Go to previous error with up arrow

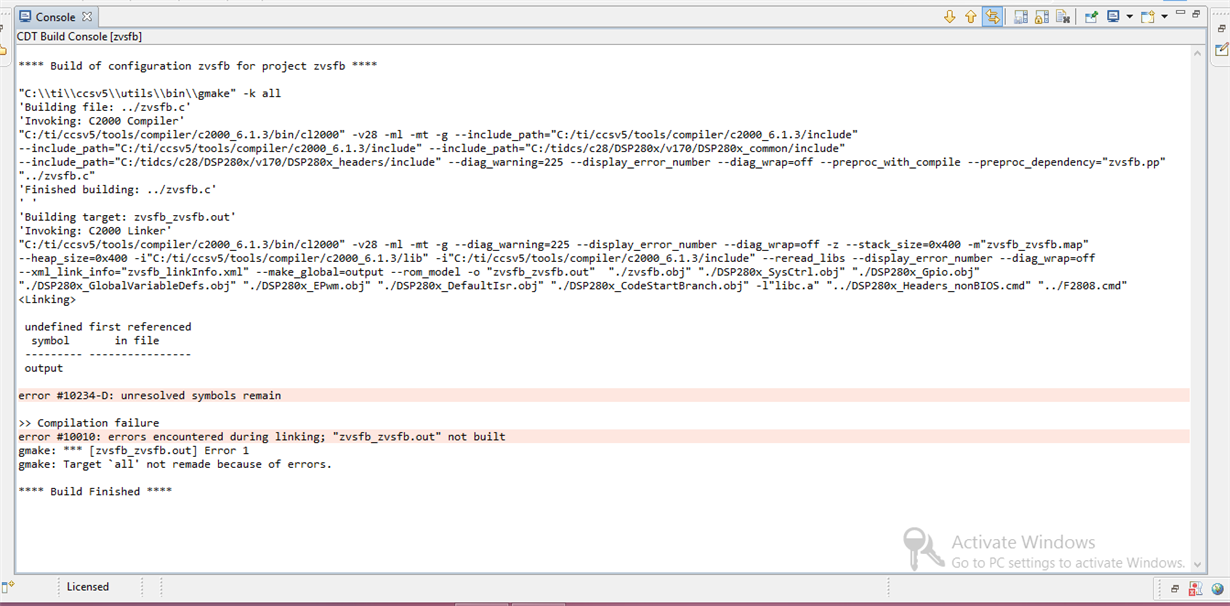(x=971, y=17)
